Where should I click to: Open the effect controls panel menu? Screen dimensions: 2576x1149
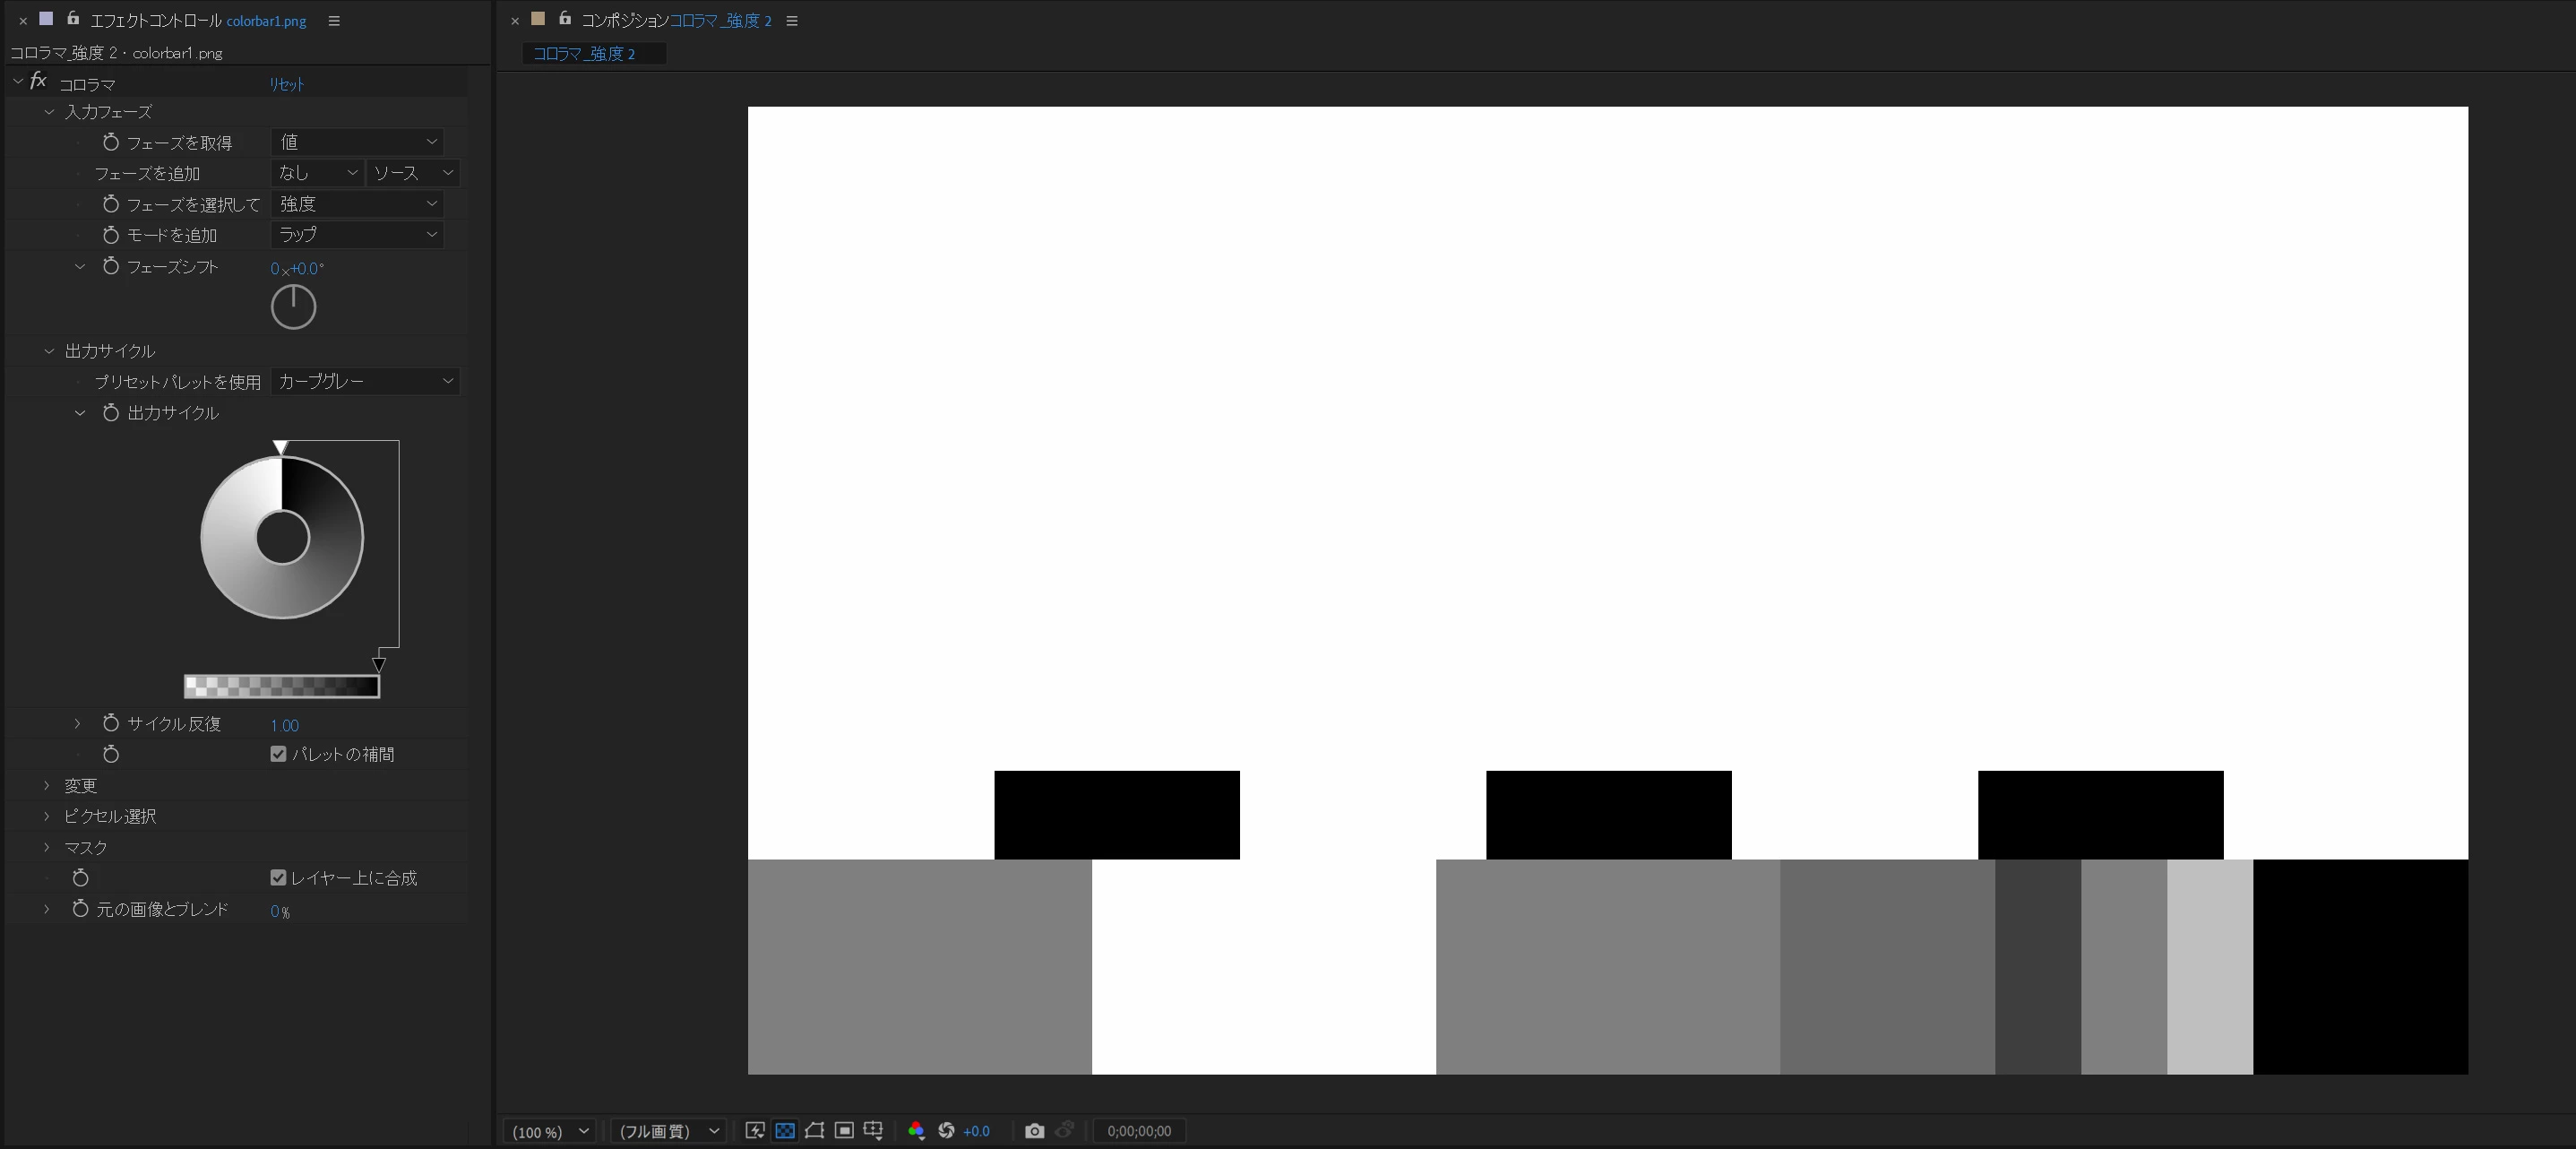(x=334, y=21)
